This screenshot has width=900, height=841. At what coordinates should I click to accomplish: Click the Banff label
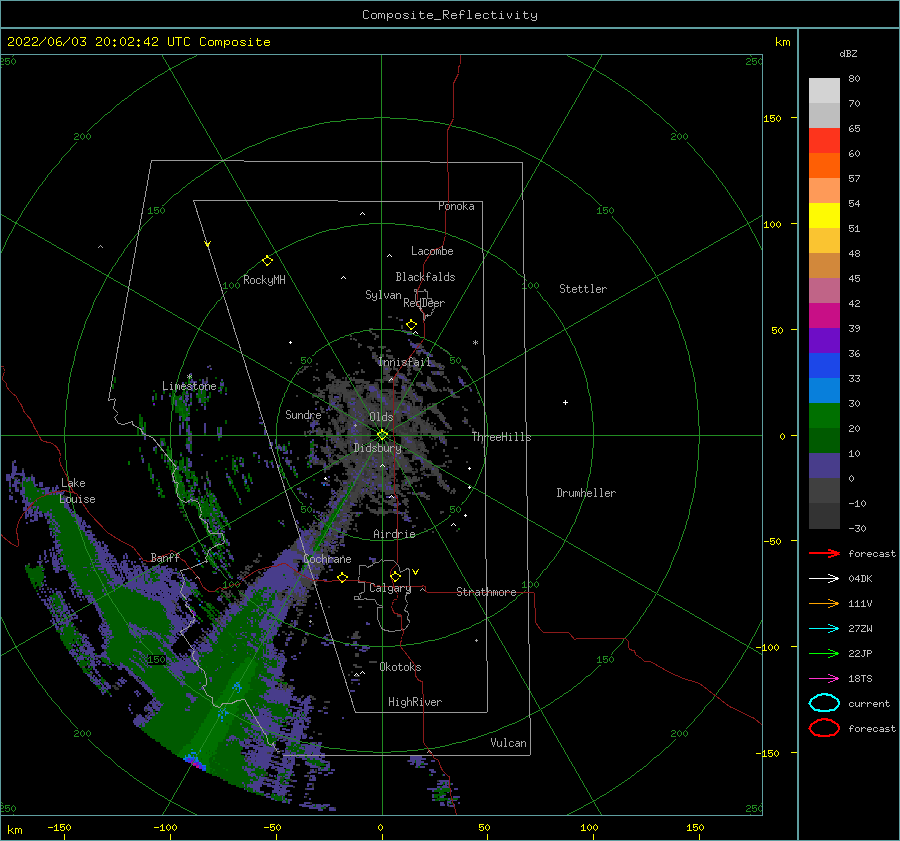pyautogui.click(x=165, y=557)
